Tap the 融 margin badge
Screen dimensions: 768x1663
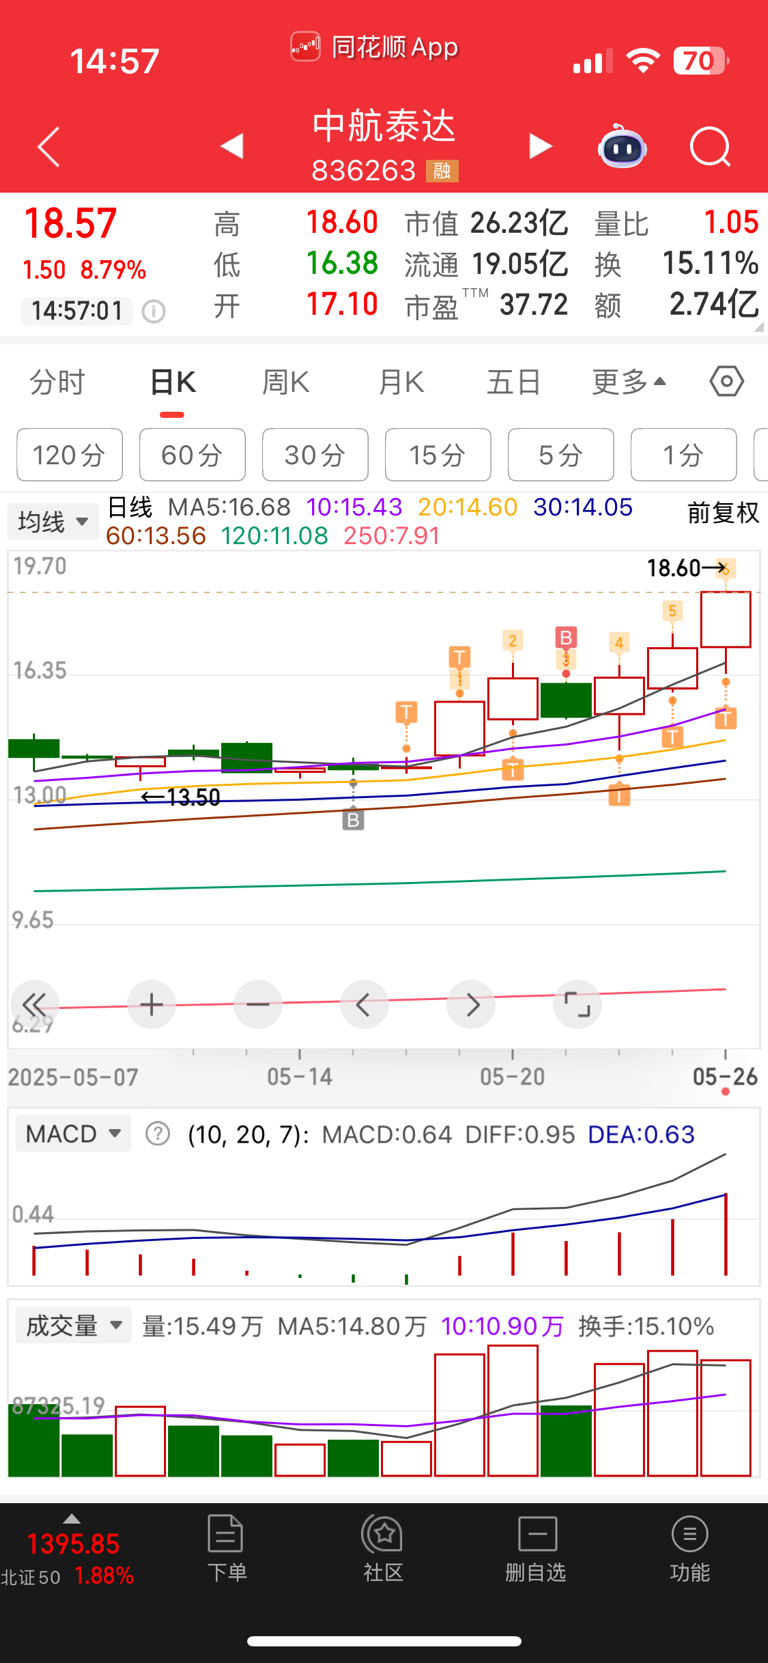coord(442,171)
